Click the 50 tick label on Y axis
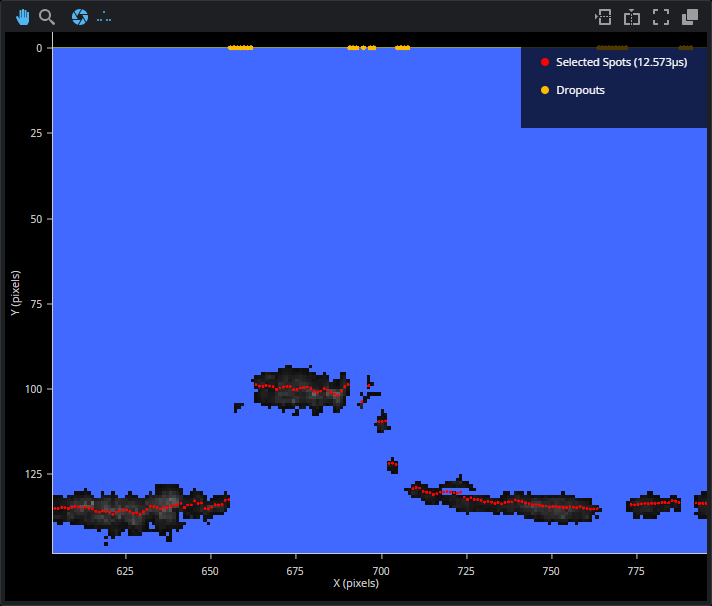The image size is (712, 606). coord(37,218)
